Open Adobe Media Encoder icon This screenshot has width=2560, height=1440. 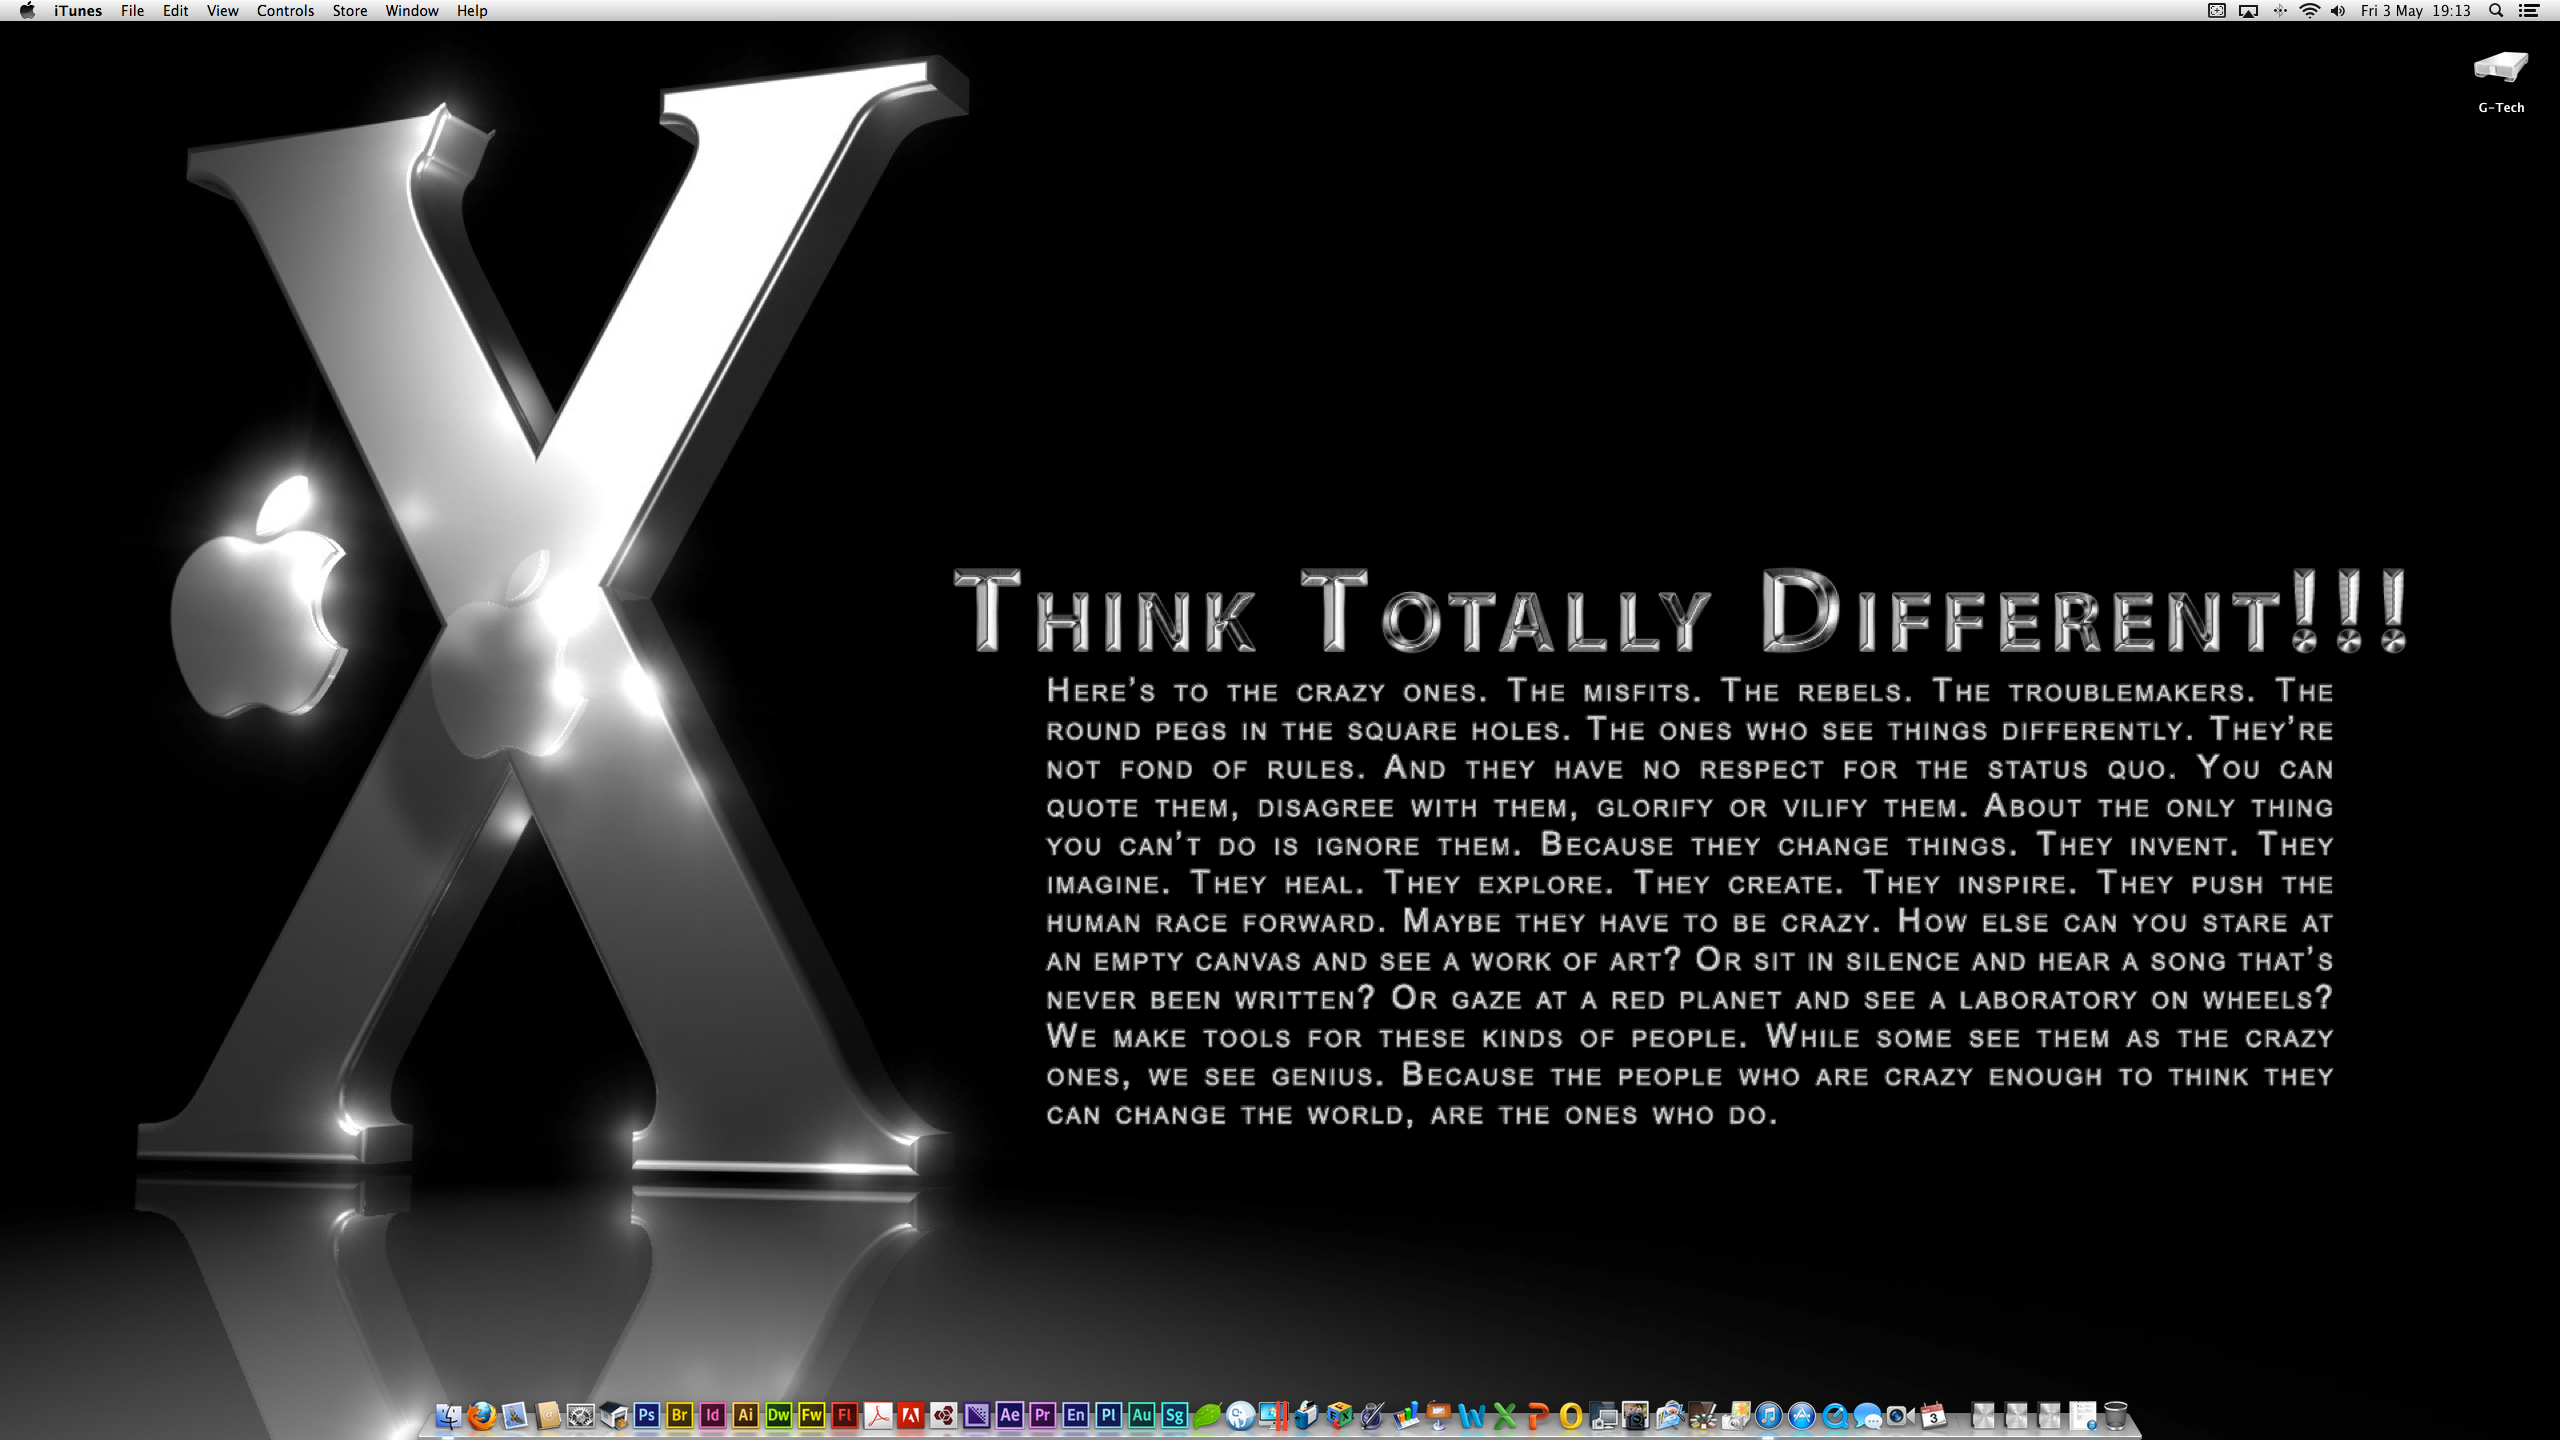(x=976, y=1415)
